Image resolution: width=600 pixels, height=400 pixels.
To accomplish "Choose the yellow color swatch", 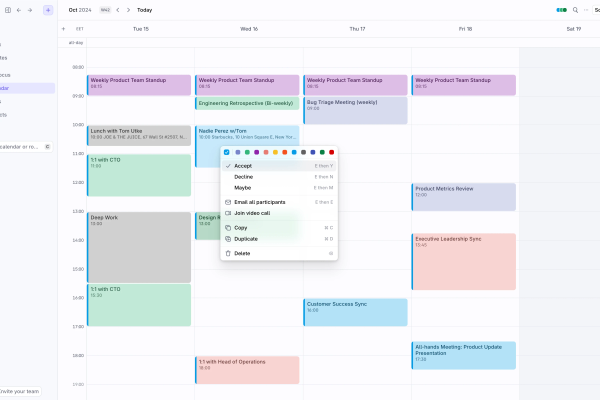I will (275, 152).
